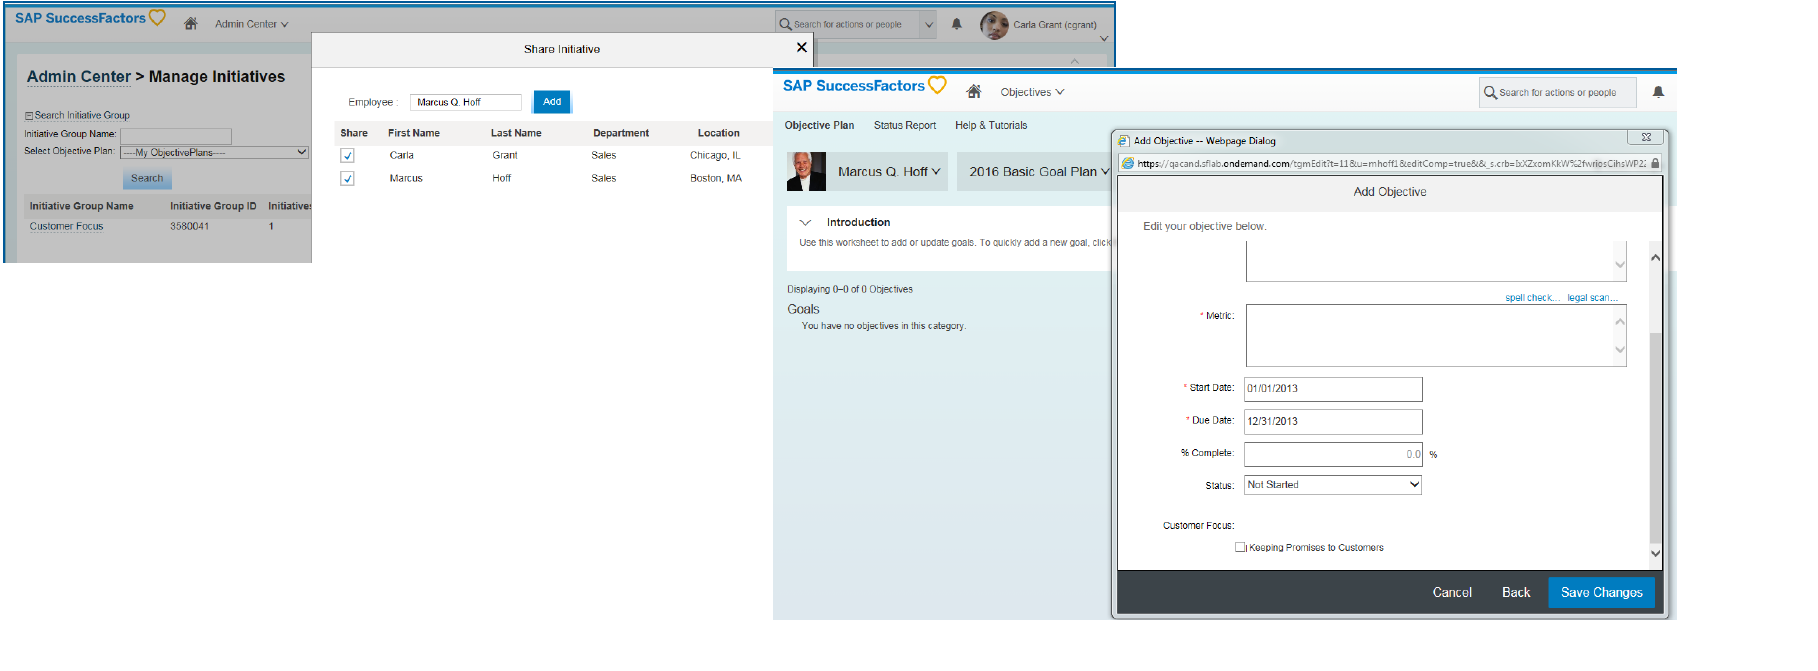Click the Department column header
Screen dimensions: 1818x671
click(x=621, y=133)
